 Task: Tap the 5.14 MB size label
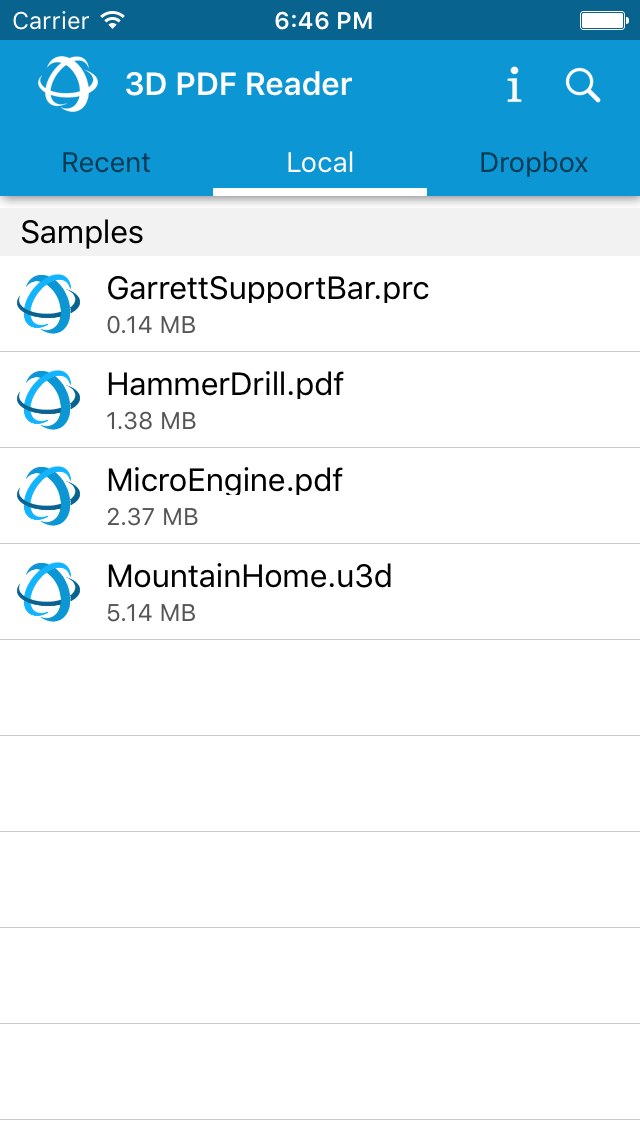151,613
